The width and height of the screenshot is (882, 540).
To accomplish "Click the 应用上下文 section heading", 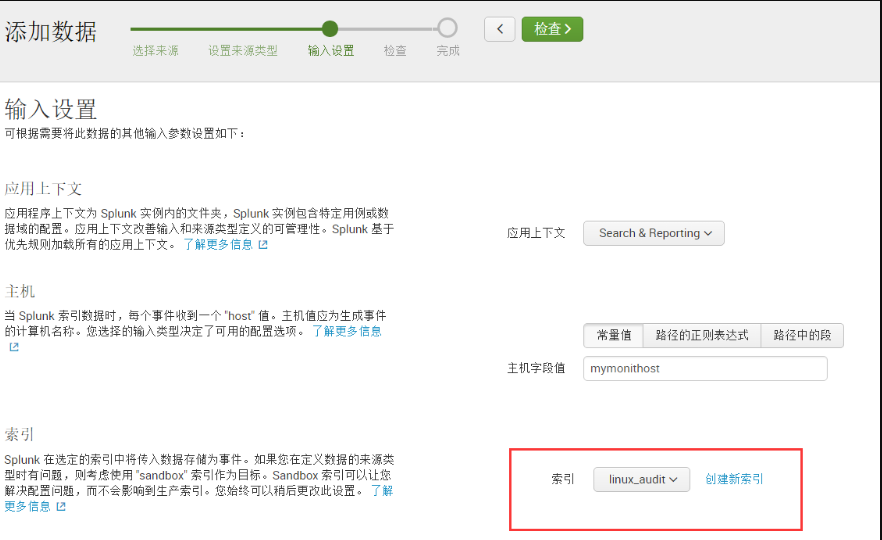I will [43, 188].
